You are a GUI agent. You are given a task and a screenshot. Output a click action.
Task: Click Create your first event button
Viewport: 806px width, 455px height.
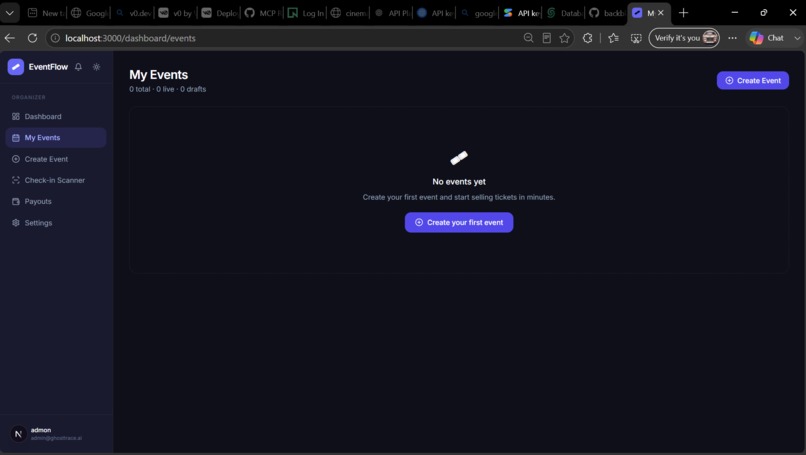(459, 223)
